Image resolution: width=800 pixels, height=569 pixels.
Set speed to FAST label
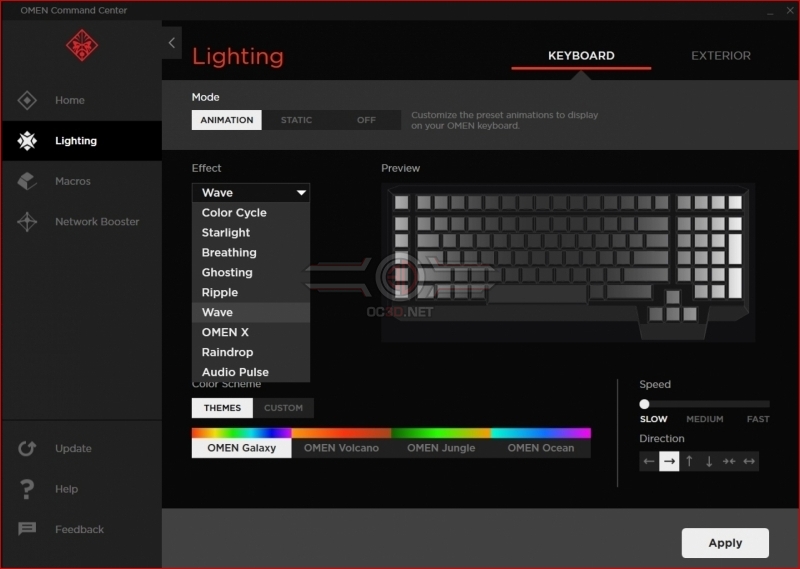[x=758, y=419]
